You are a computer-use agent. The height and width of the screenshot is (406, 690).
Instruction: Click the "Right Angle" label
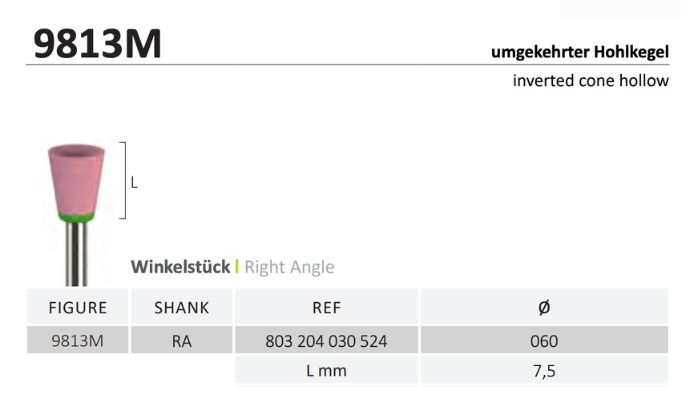(289, 267)
